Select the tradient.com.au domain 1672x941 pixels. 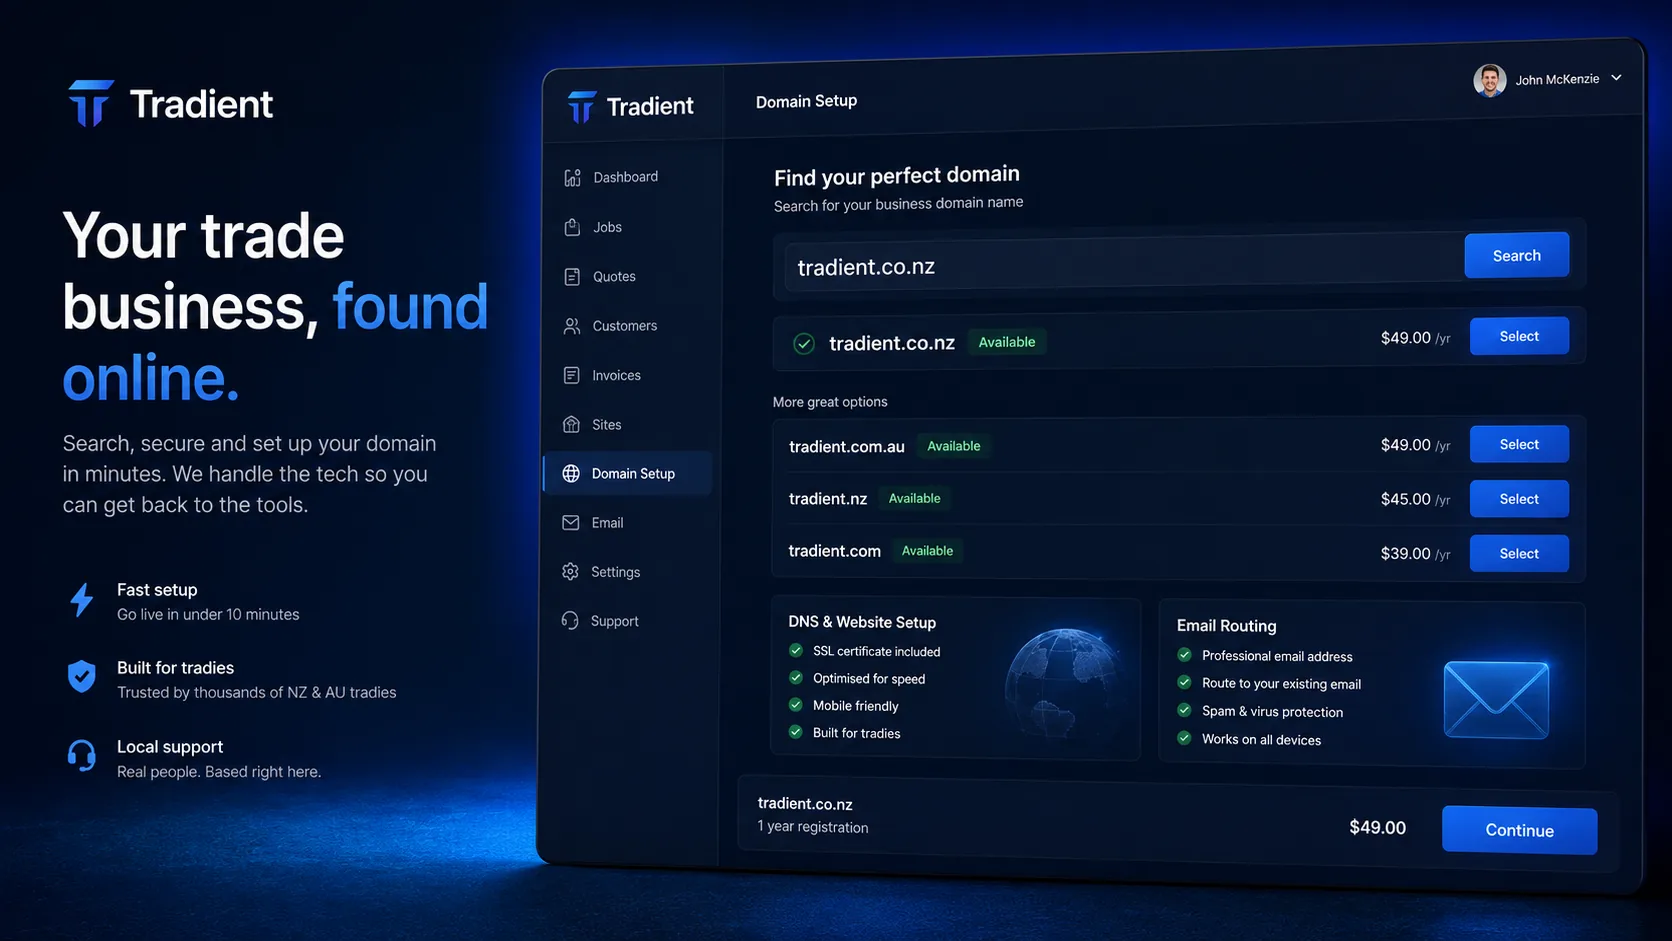pos(1519,444)
